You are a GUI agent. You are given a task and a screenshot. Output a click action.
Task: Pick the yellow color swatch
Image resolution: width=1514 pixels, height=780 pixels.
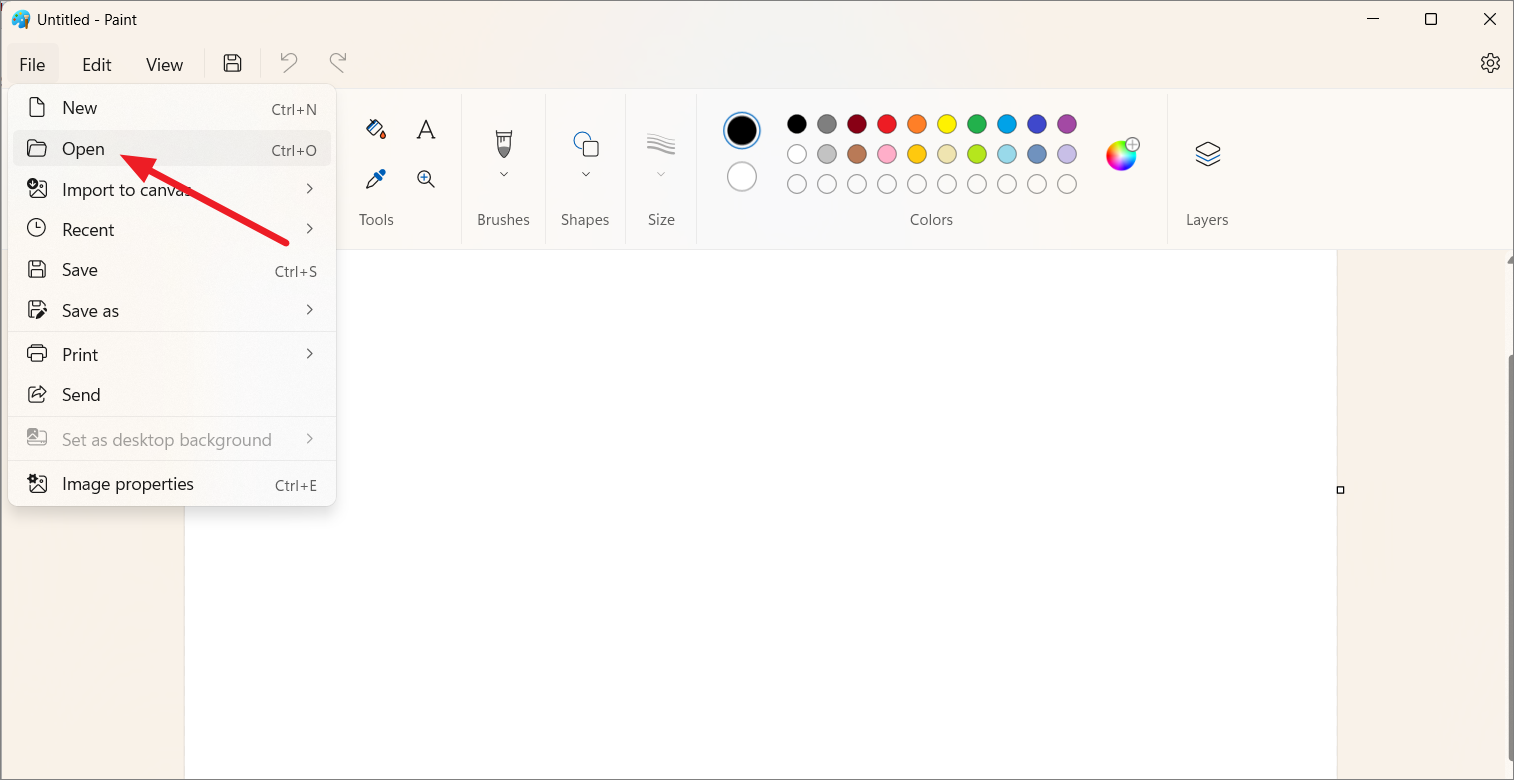[947, 124]
